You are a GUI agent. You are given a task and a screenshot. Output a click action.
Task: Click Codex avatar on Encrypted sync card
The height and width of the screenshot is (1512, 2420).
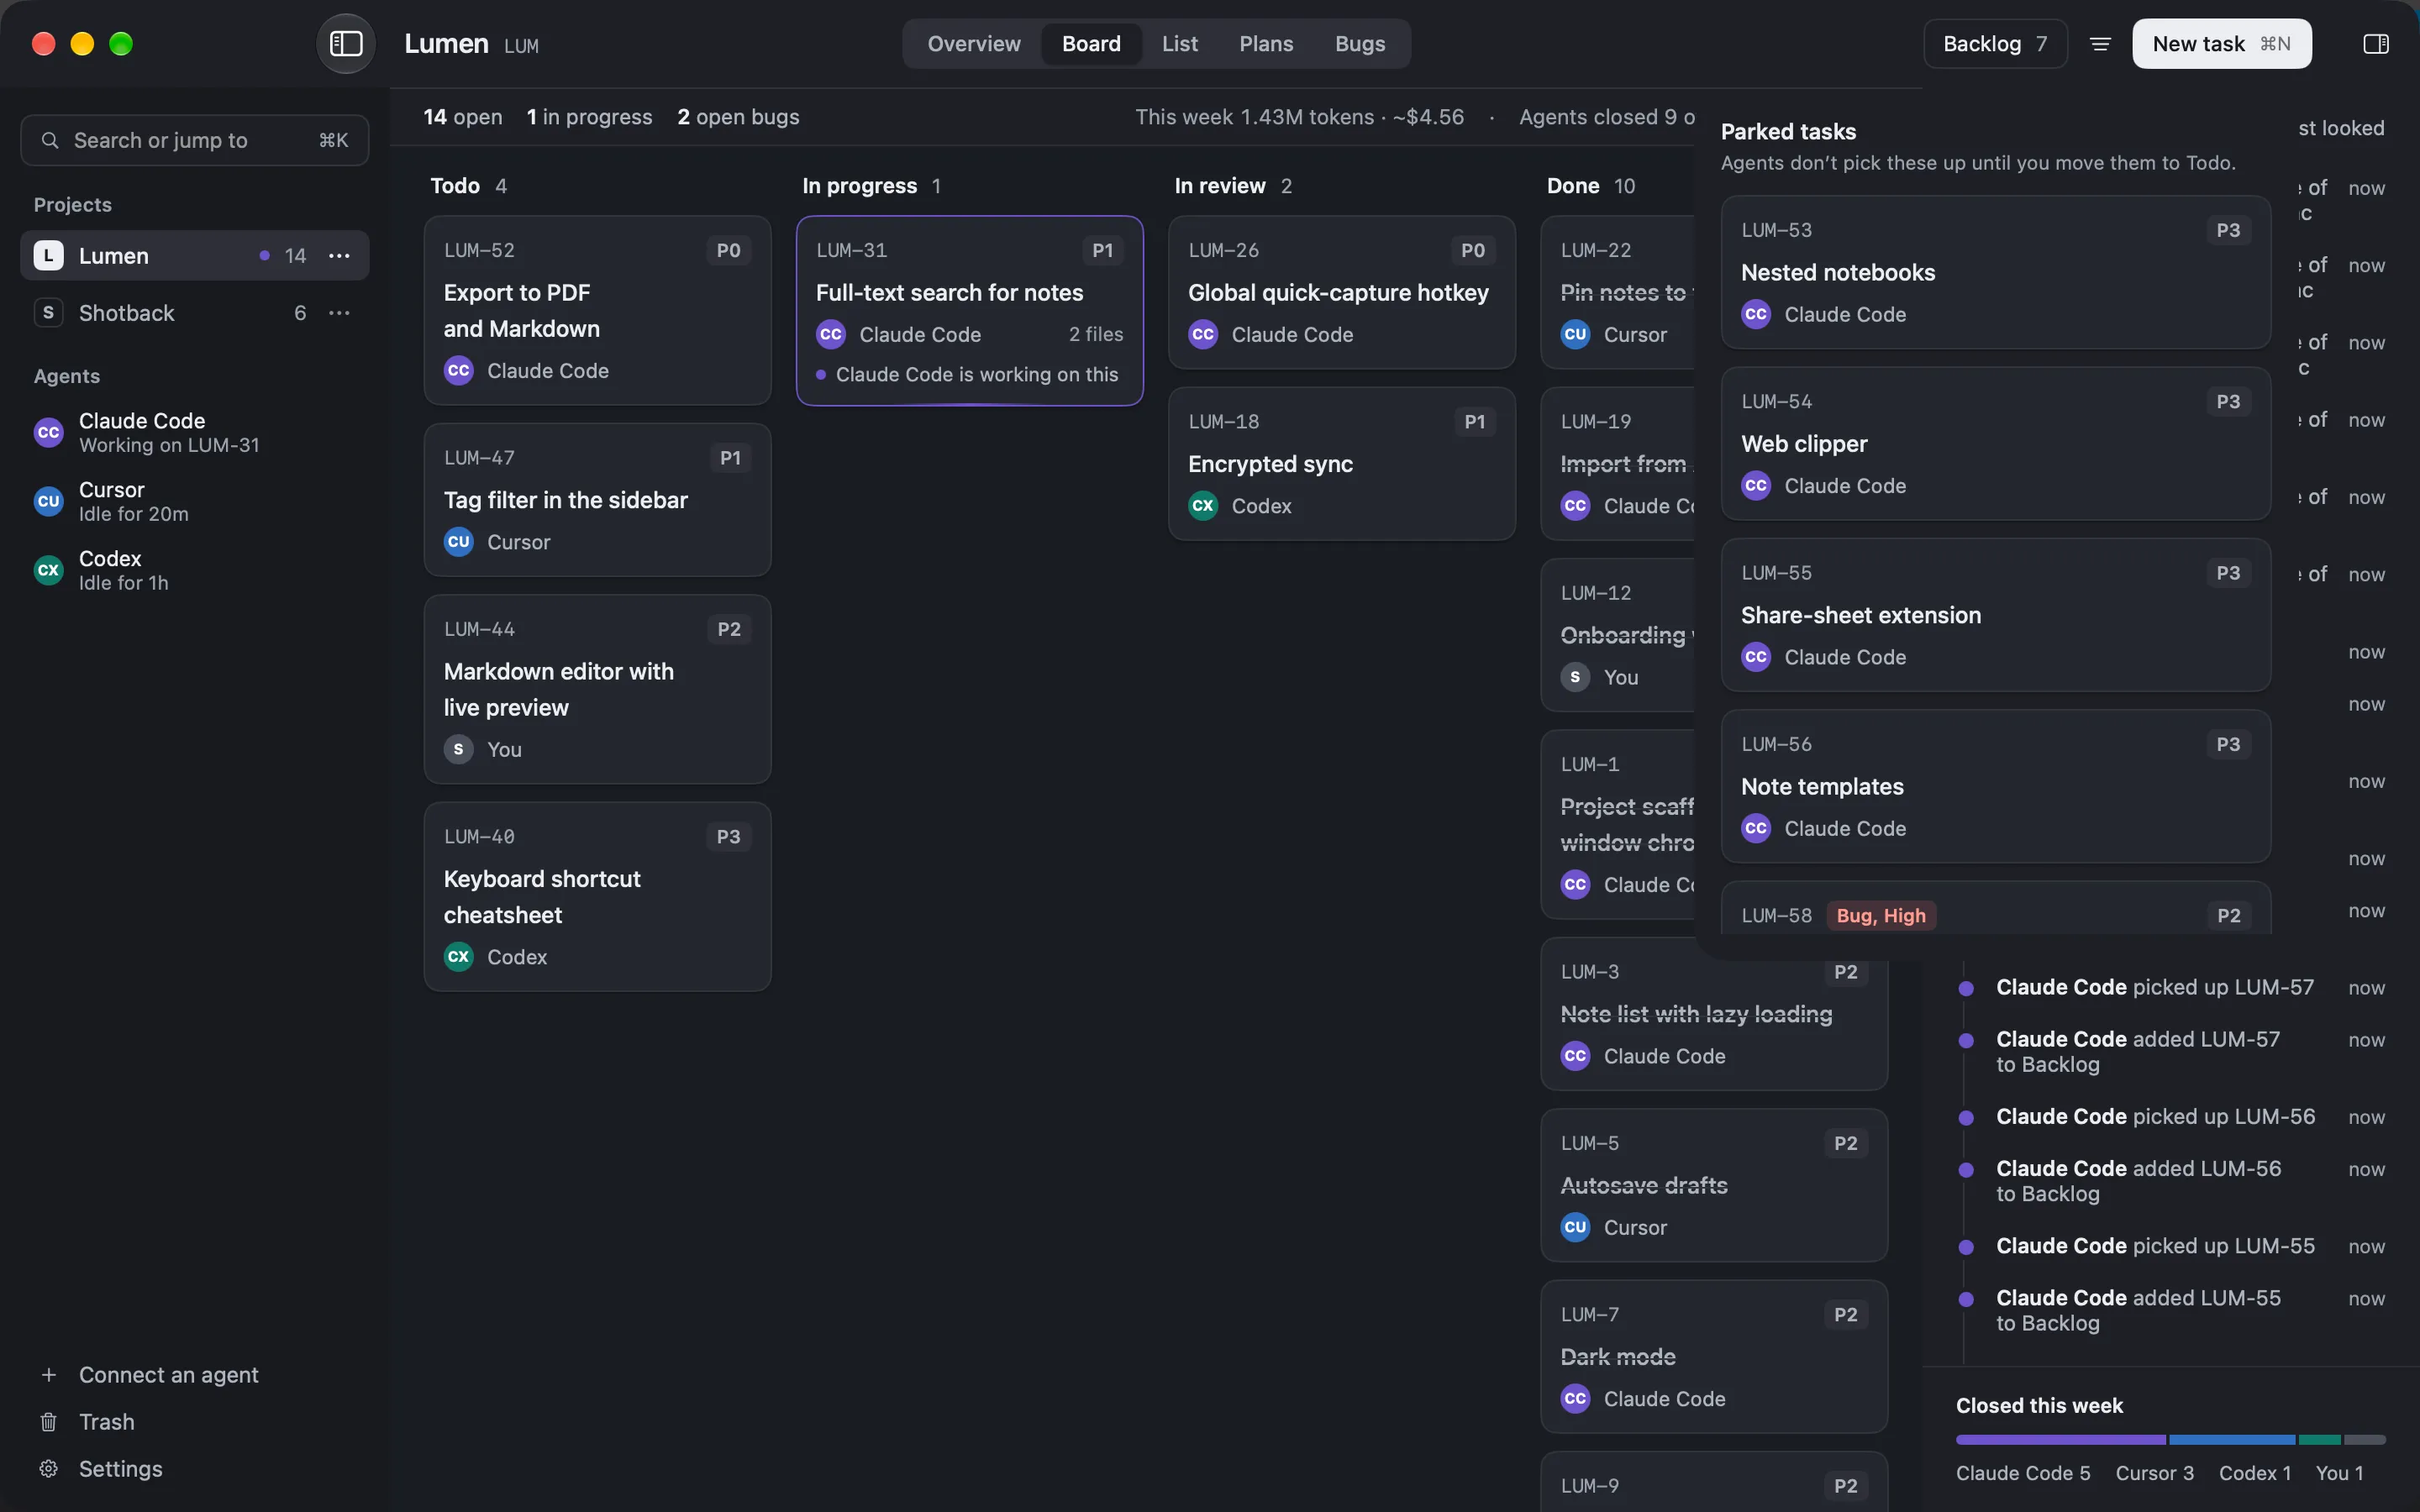(x=1203, y=506)
